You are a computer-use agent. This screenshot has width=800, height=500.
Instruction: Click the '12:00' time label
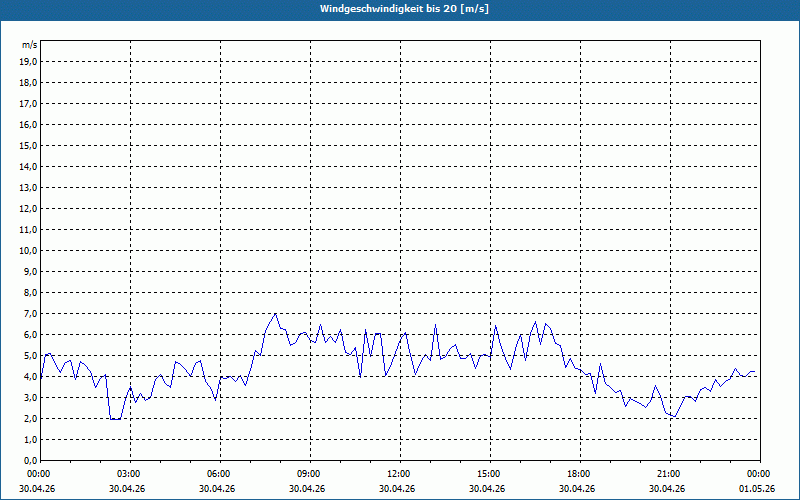(x=400, y=474)
